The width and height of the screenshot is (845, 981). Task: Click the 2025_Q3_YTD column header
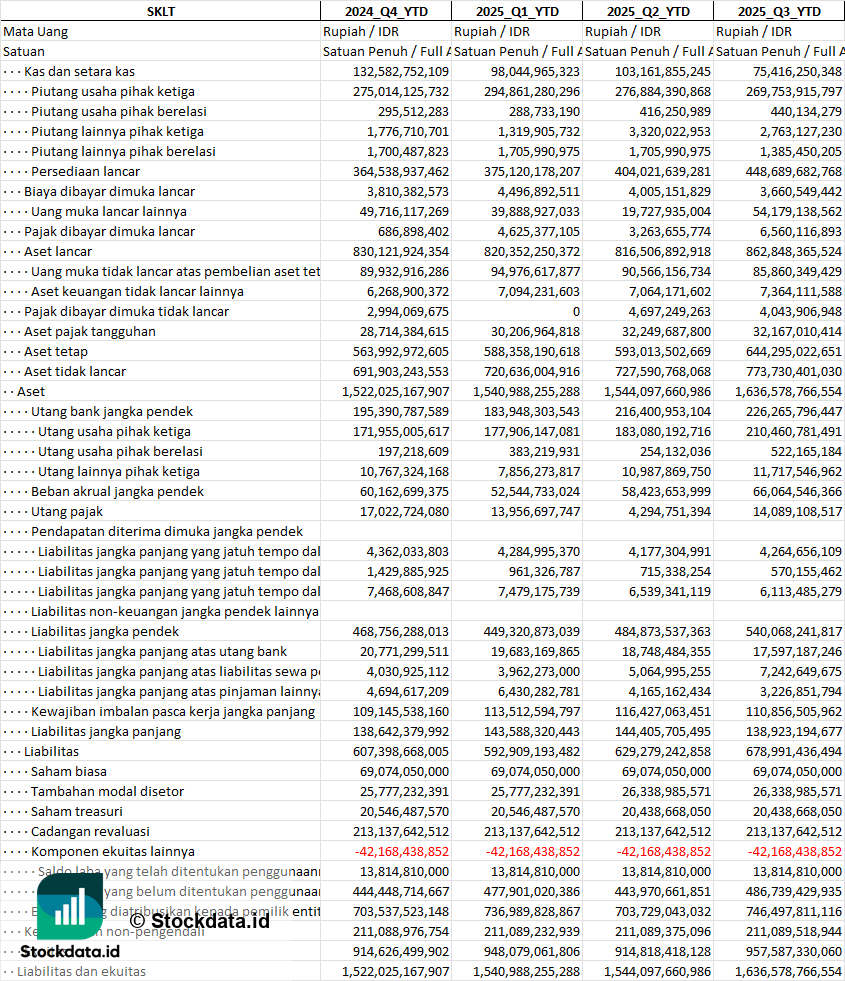[779, 11]
